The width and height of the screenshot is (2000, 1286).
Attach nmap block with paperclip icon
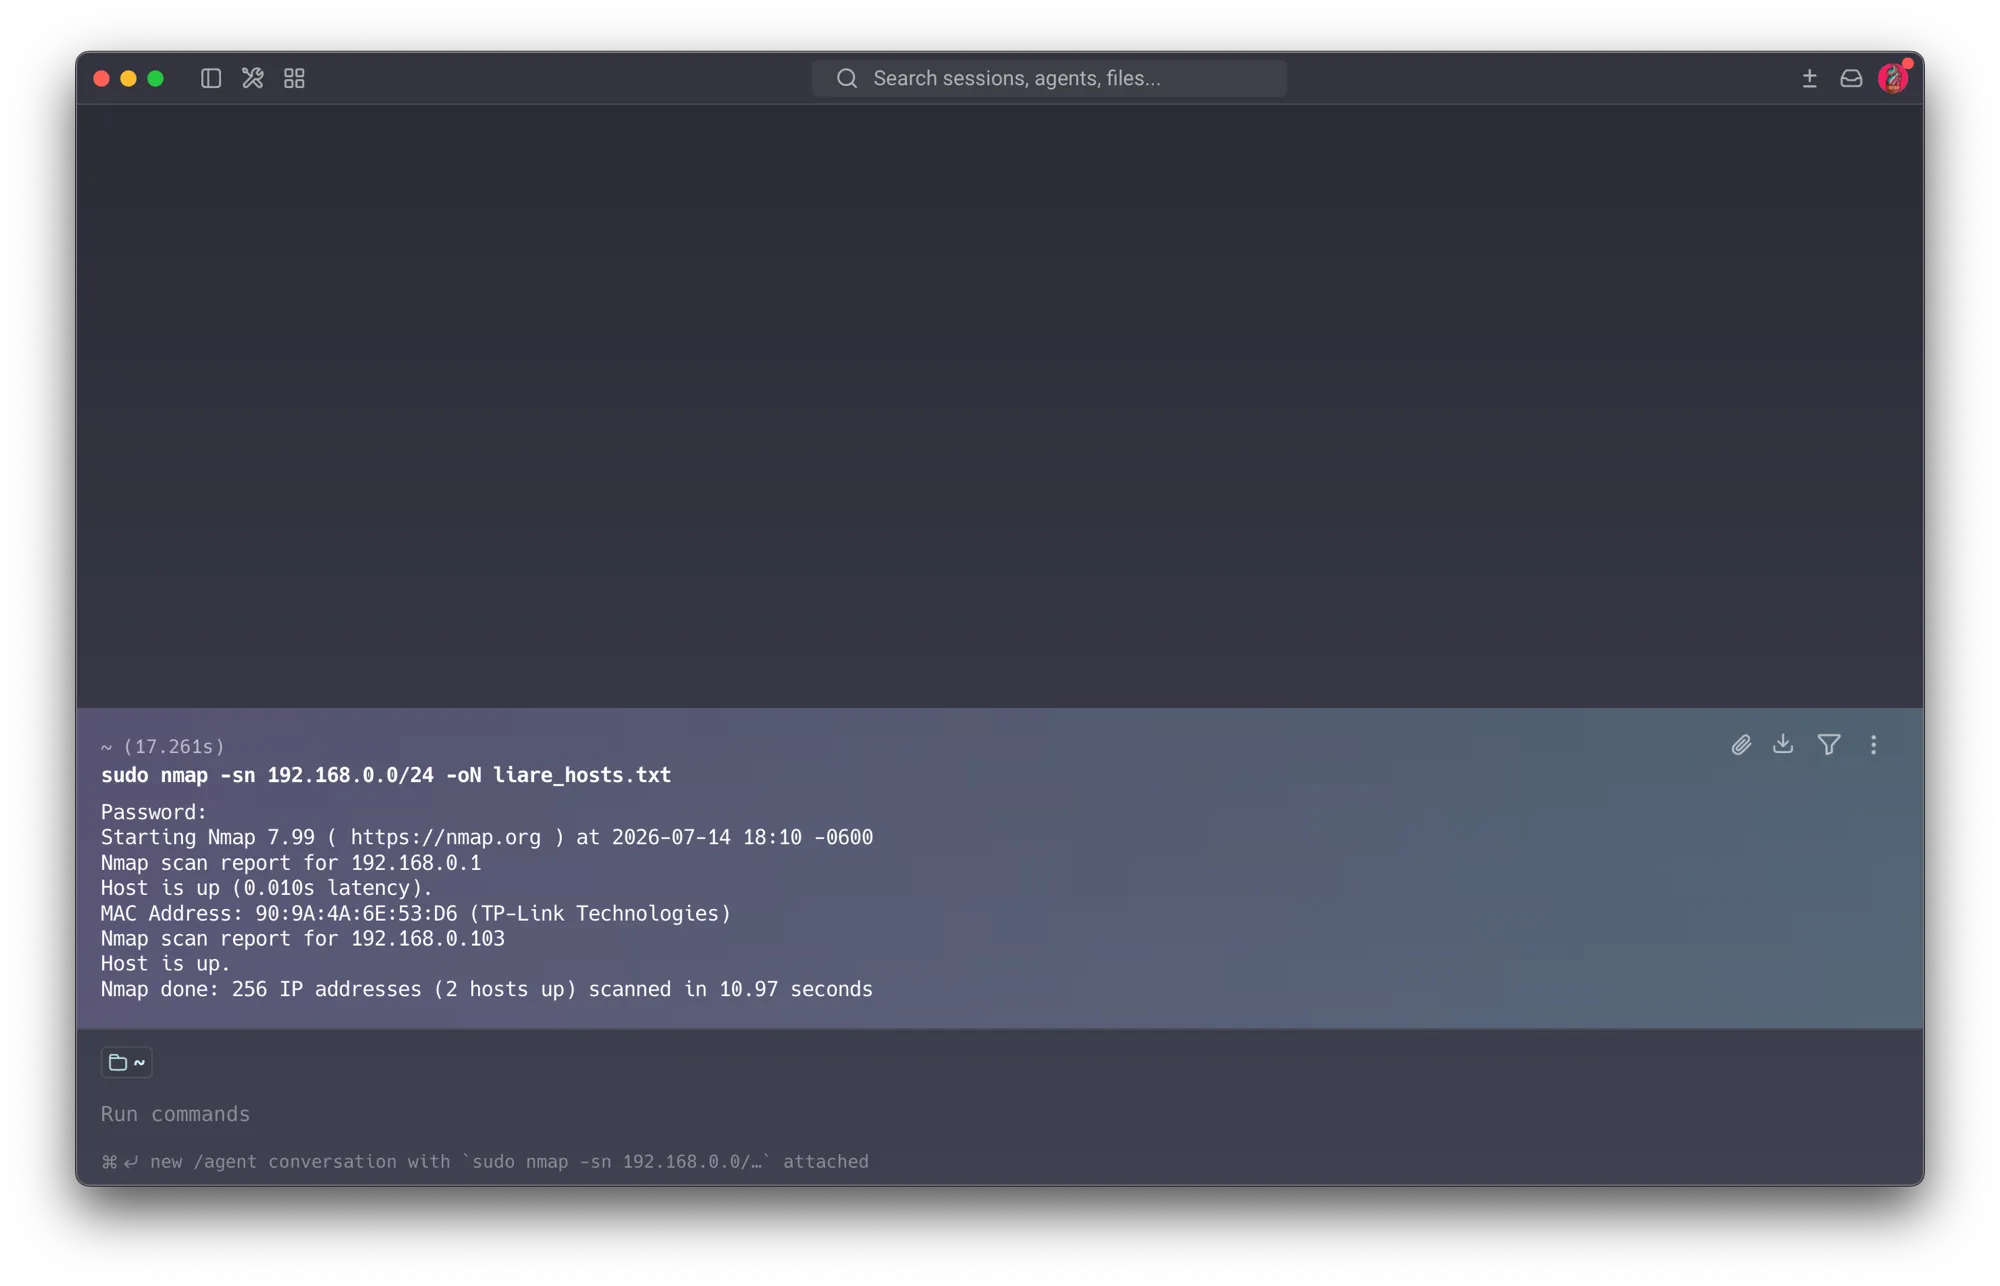(1741, 745)
